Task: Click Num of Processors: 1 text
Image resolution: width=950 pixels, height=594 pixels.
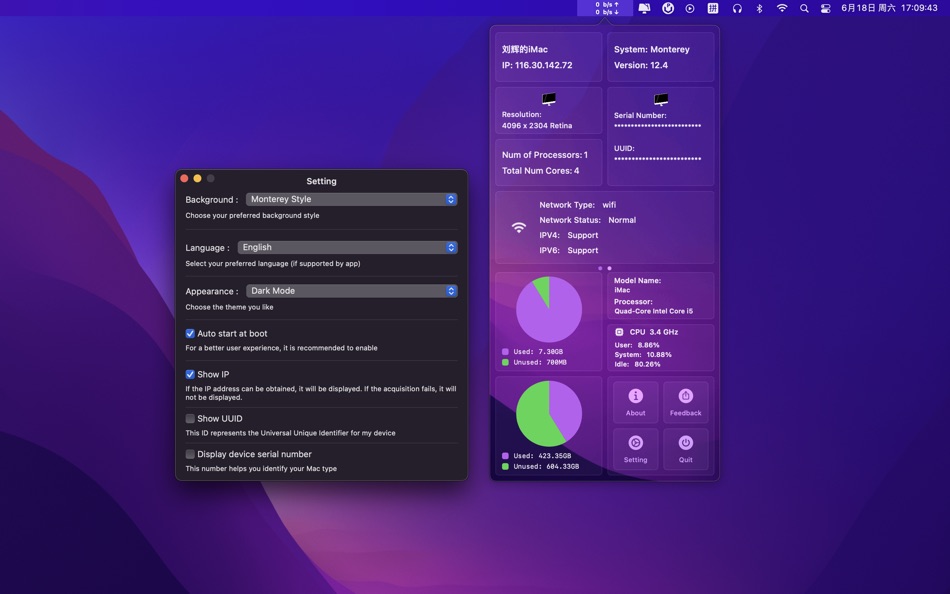Action: [545, 155]
